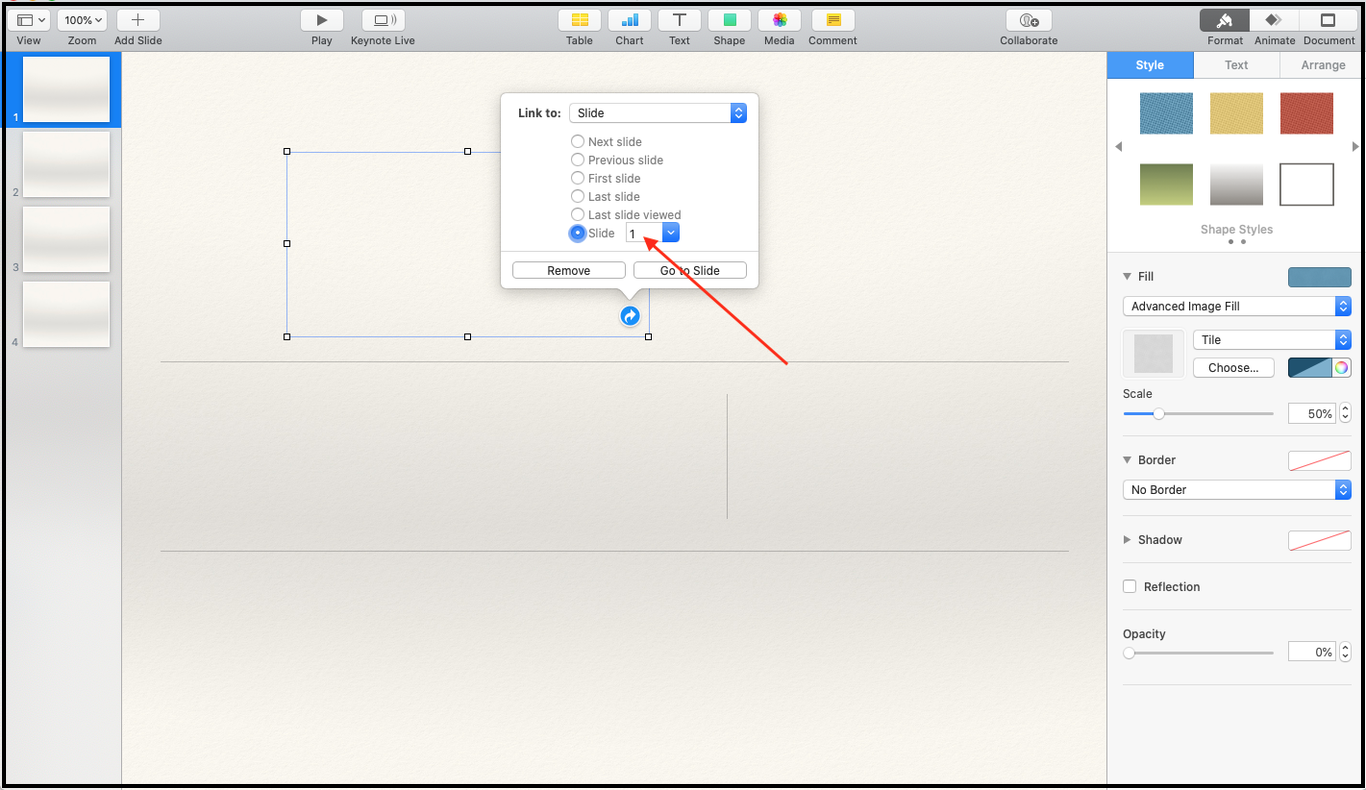Image resolution: width=1366 pixels, height=790 pixels.
Task: Choose the Last slide viewed radio option
Action: (578, 215)
